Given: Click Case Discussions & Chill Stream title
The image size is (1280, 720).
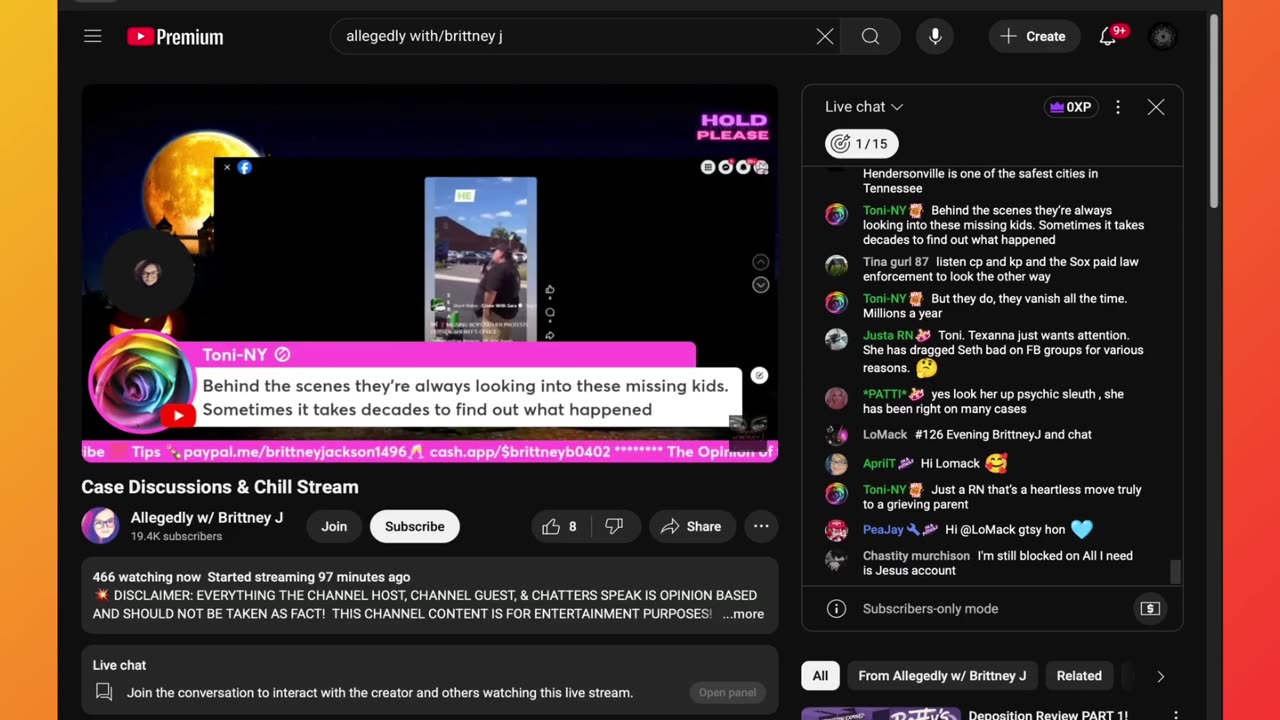Looking at the screenshot, I should coord(220,487).
